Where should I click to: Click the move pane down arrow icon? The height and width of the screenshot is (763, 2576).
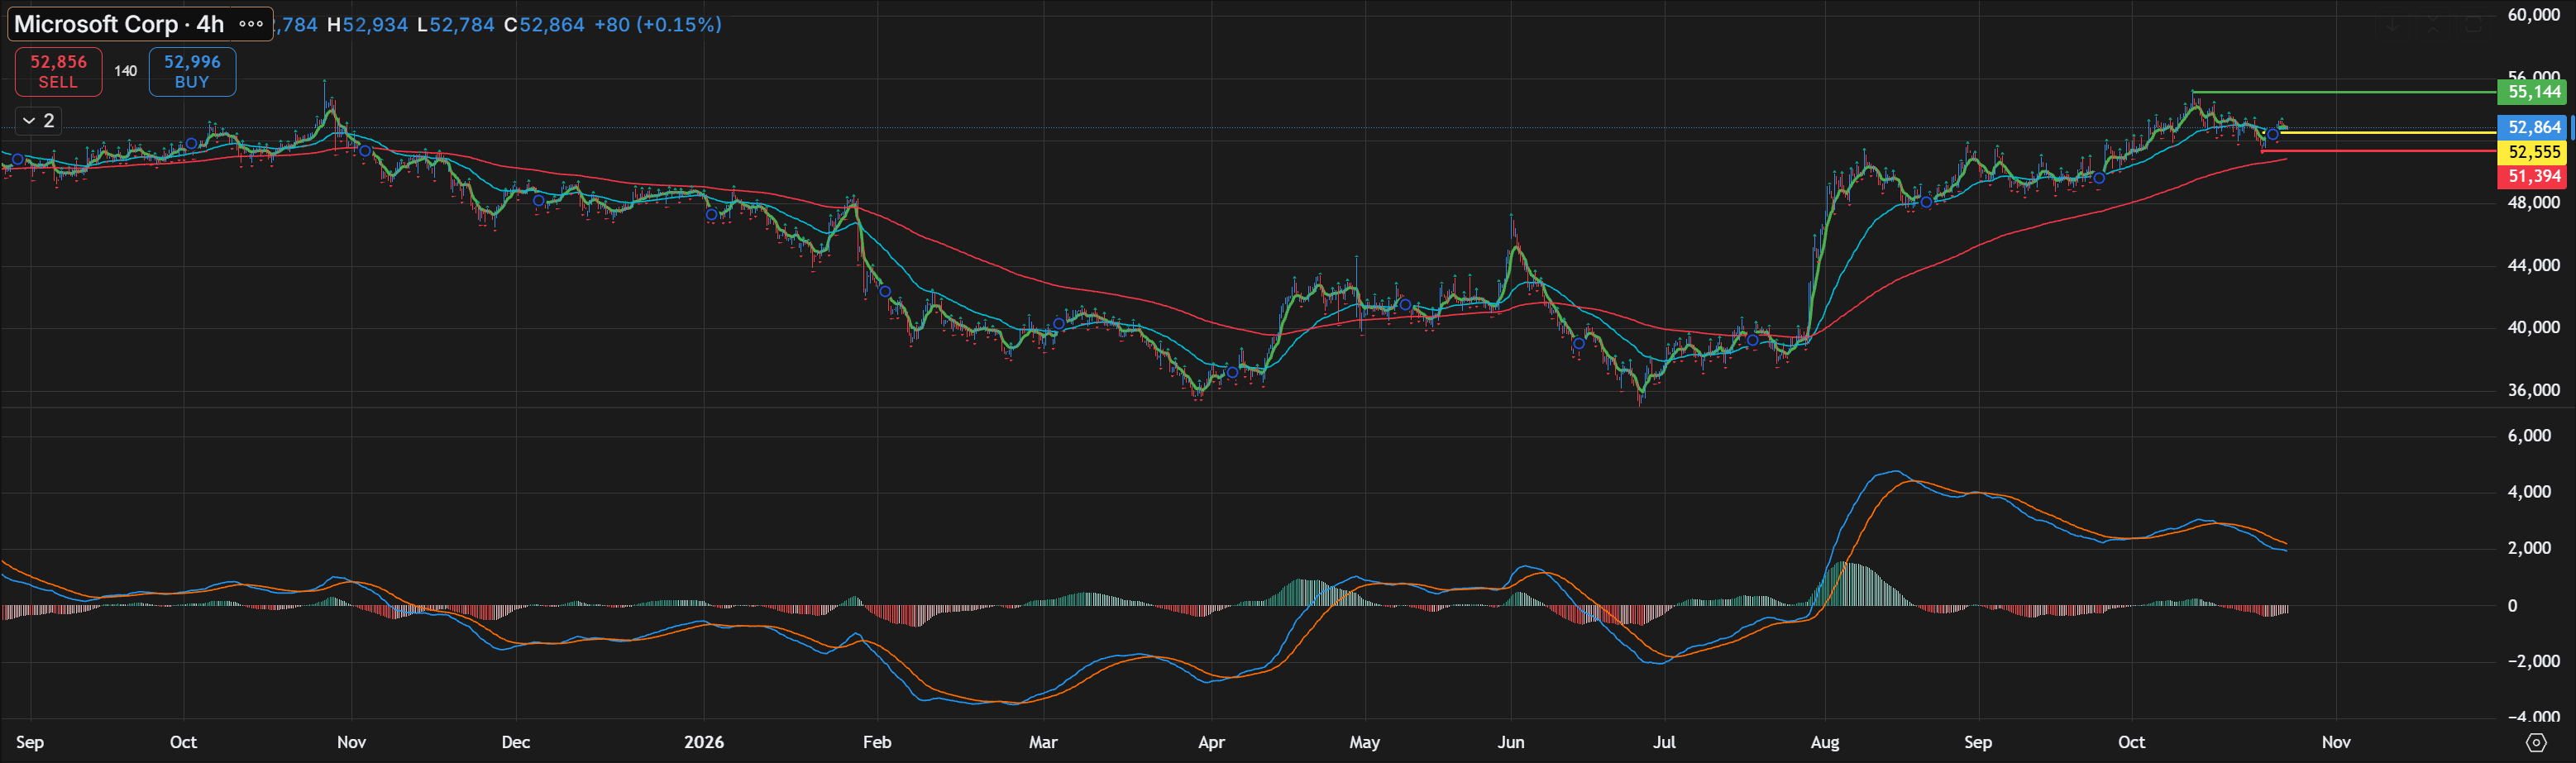coord(2393,25)
